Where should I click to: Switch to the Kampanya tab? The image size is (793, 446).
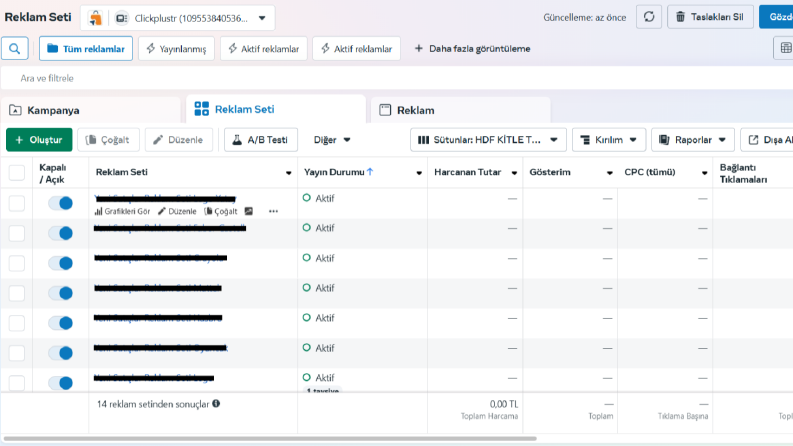point(91,110)
